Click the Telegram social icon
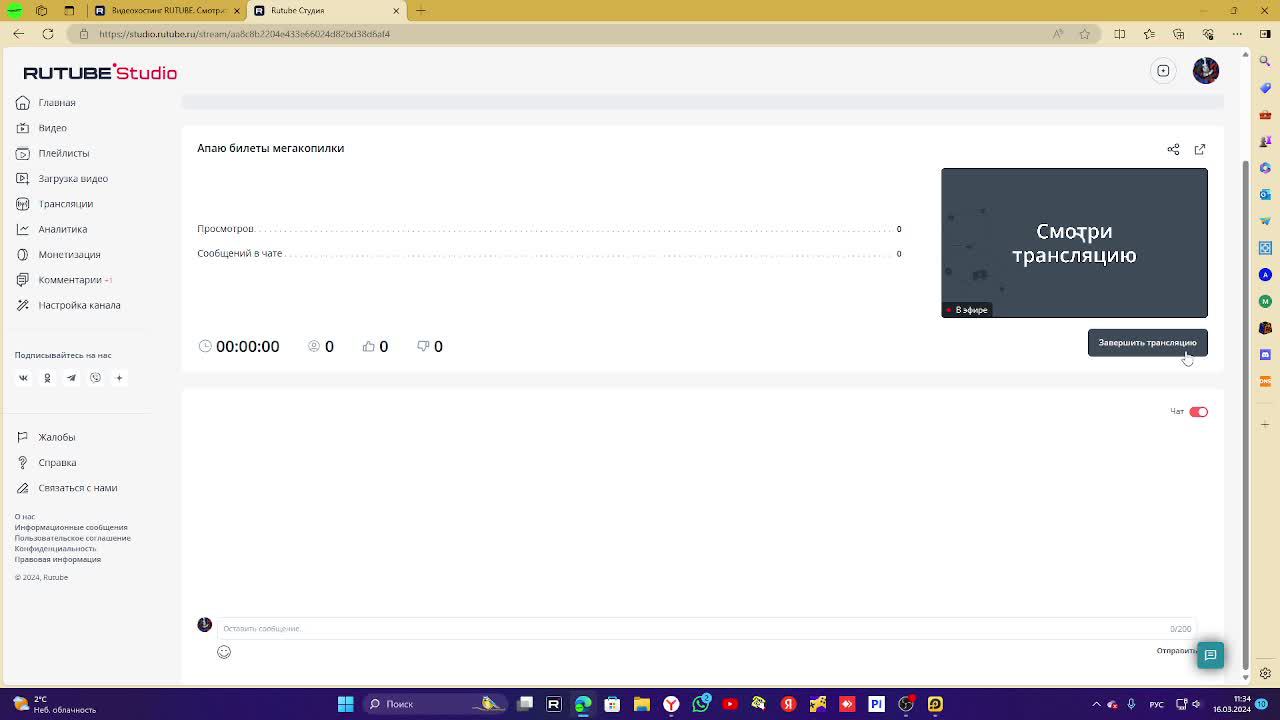 (x=71, y=378)
